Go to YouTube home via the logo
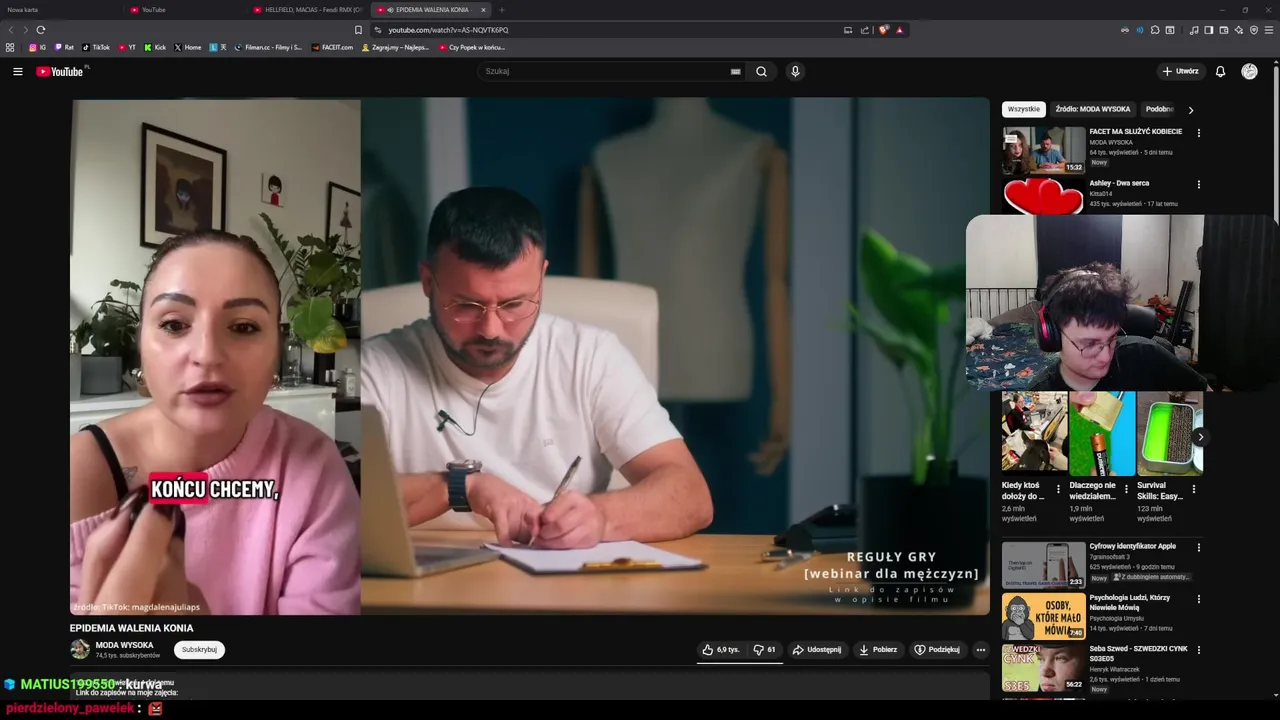This screenshot has width=1280, height=720. tap(60, 71)
